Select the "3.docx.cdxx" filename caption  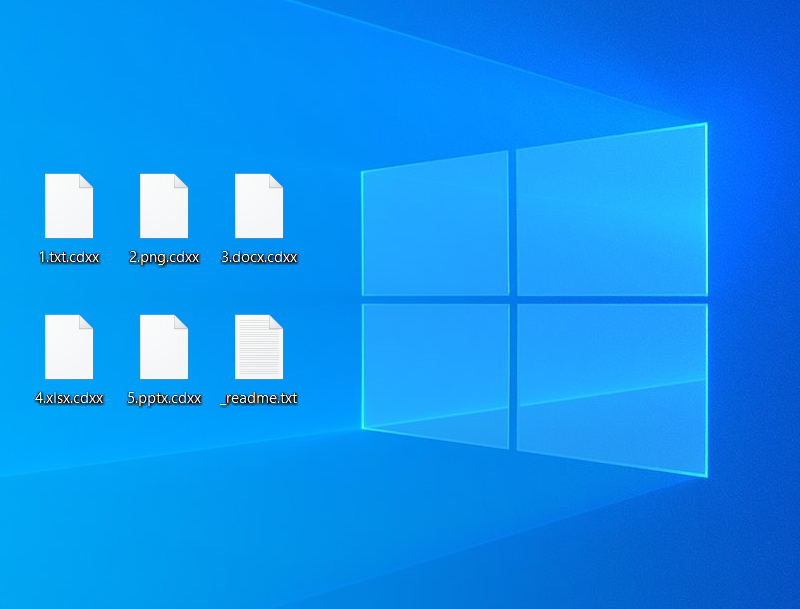click(x=259, y=257)
